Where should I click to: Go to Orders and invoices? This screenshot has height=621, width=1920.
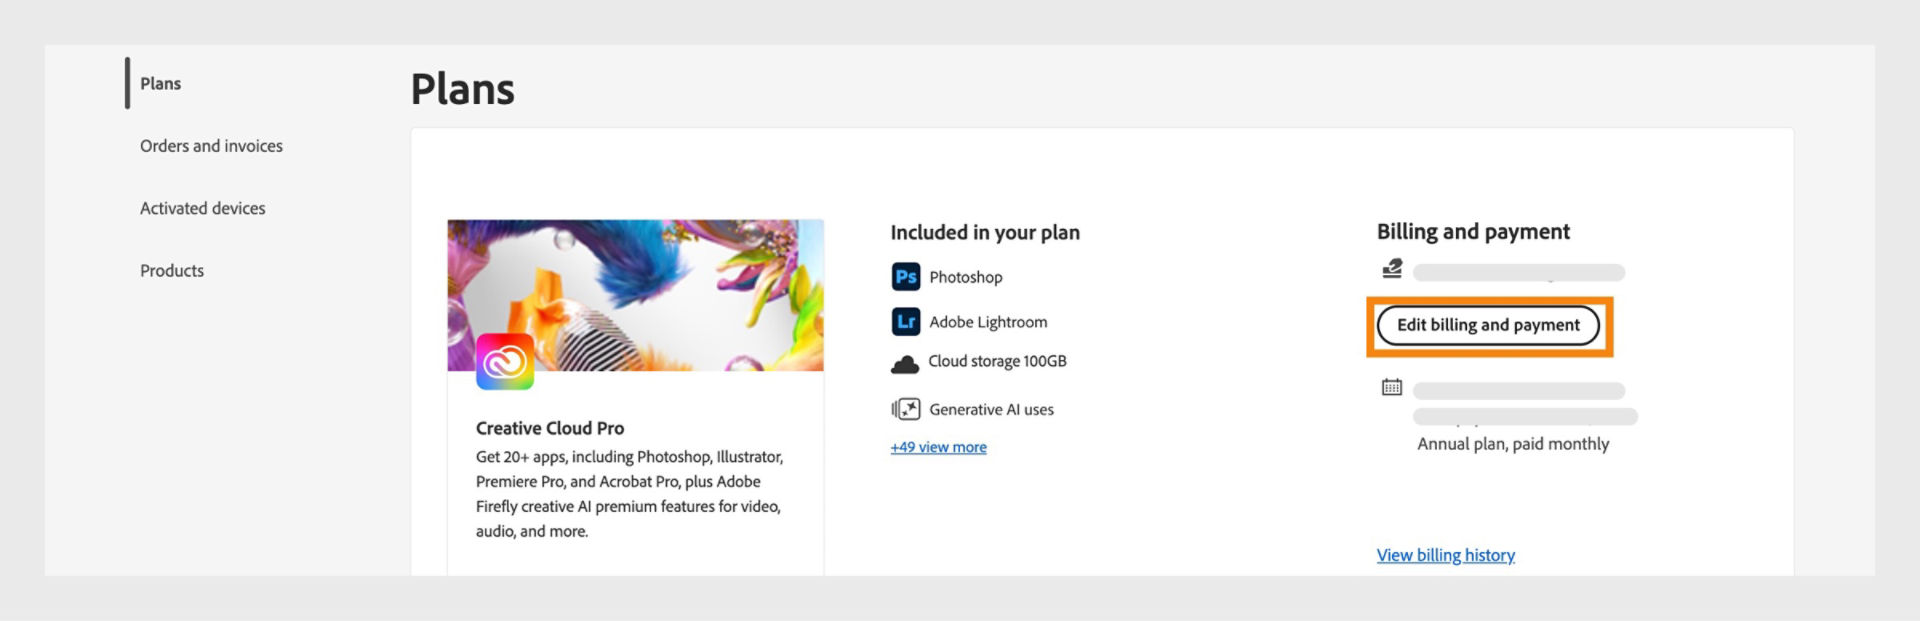(211, 146)
